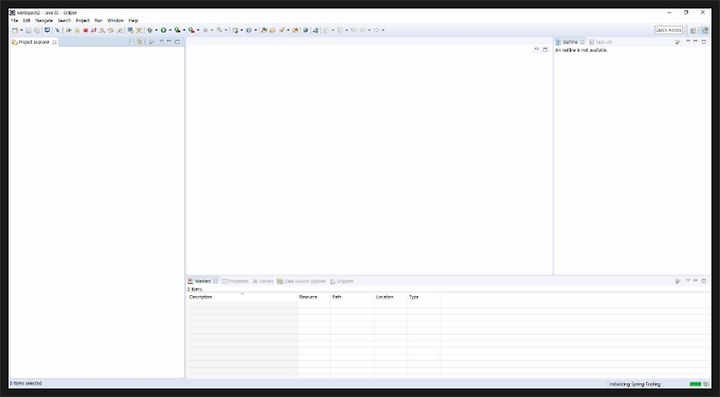Sort by the Description column header
Image resolution: width=720 pixels, height=397 pixels.
(242, 297)
